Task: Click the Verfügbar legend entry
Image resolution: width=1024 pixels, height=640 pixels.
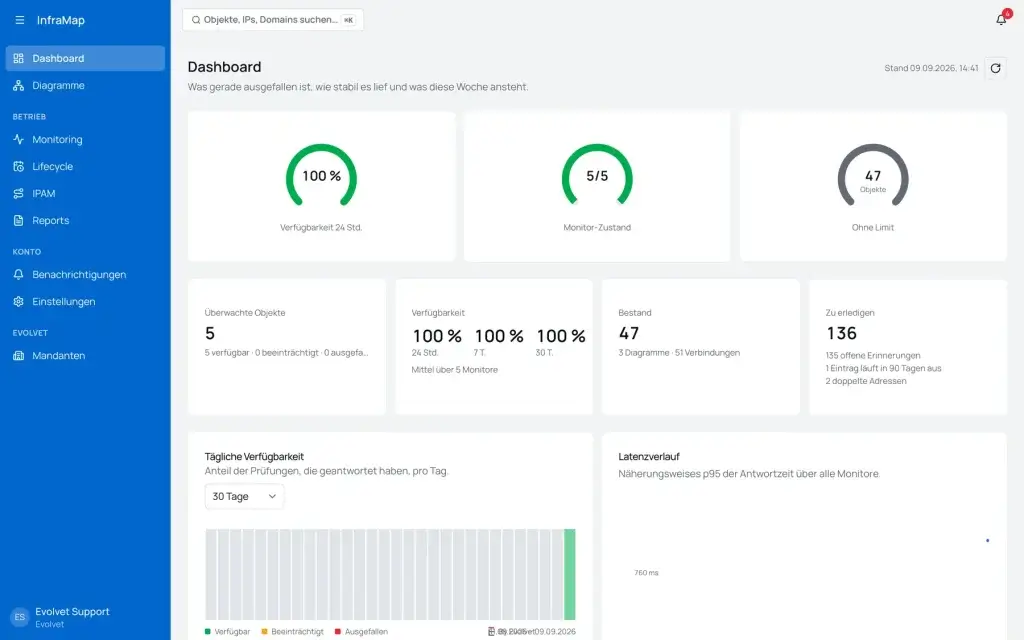Action: click(x=227, y=632)
